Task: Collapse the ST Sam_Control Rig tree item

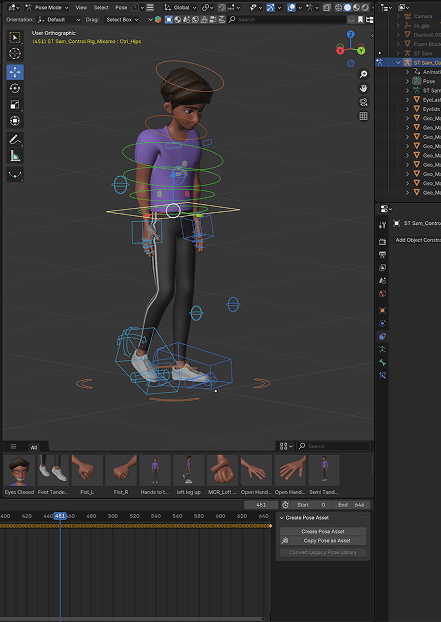Action: pos(398,63)
